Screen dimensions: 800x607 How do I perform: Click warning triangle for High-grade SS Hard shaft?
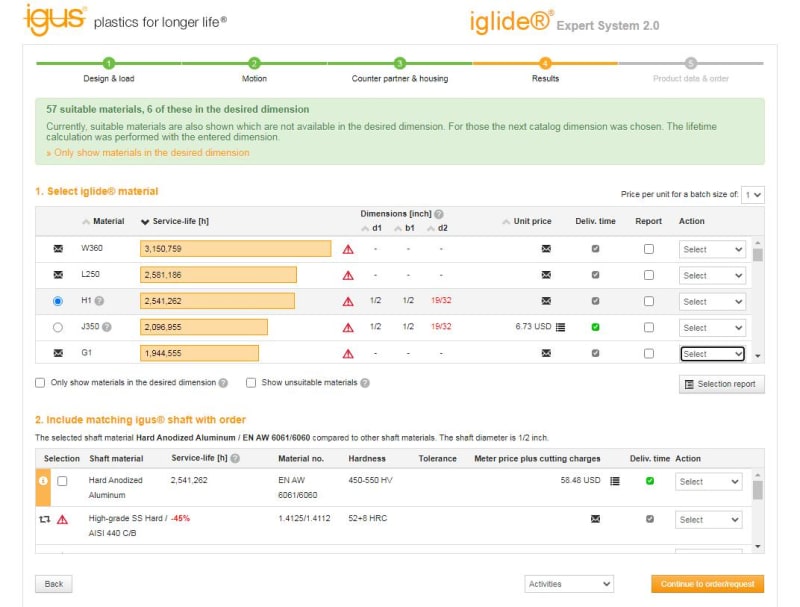[62, 520]
